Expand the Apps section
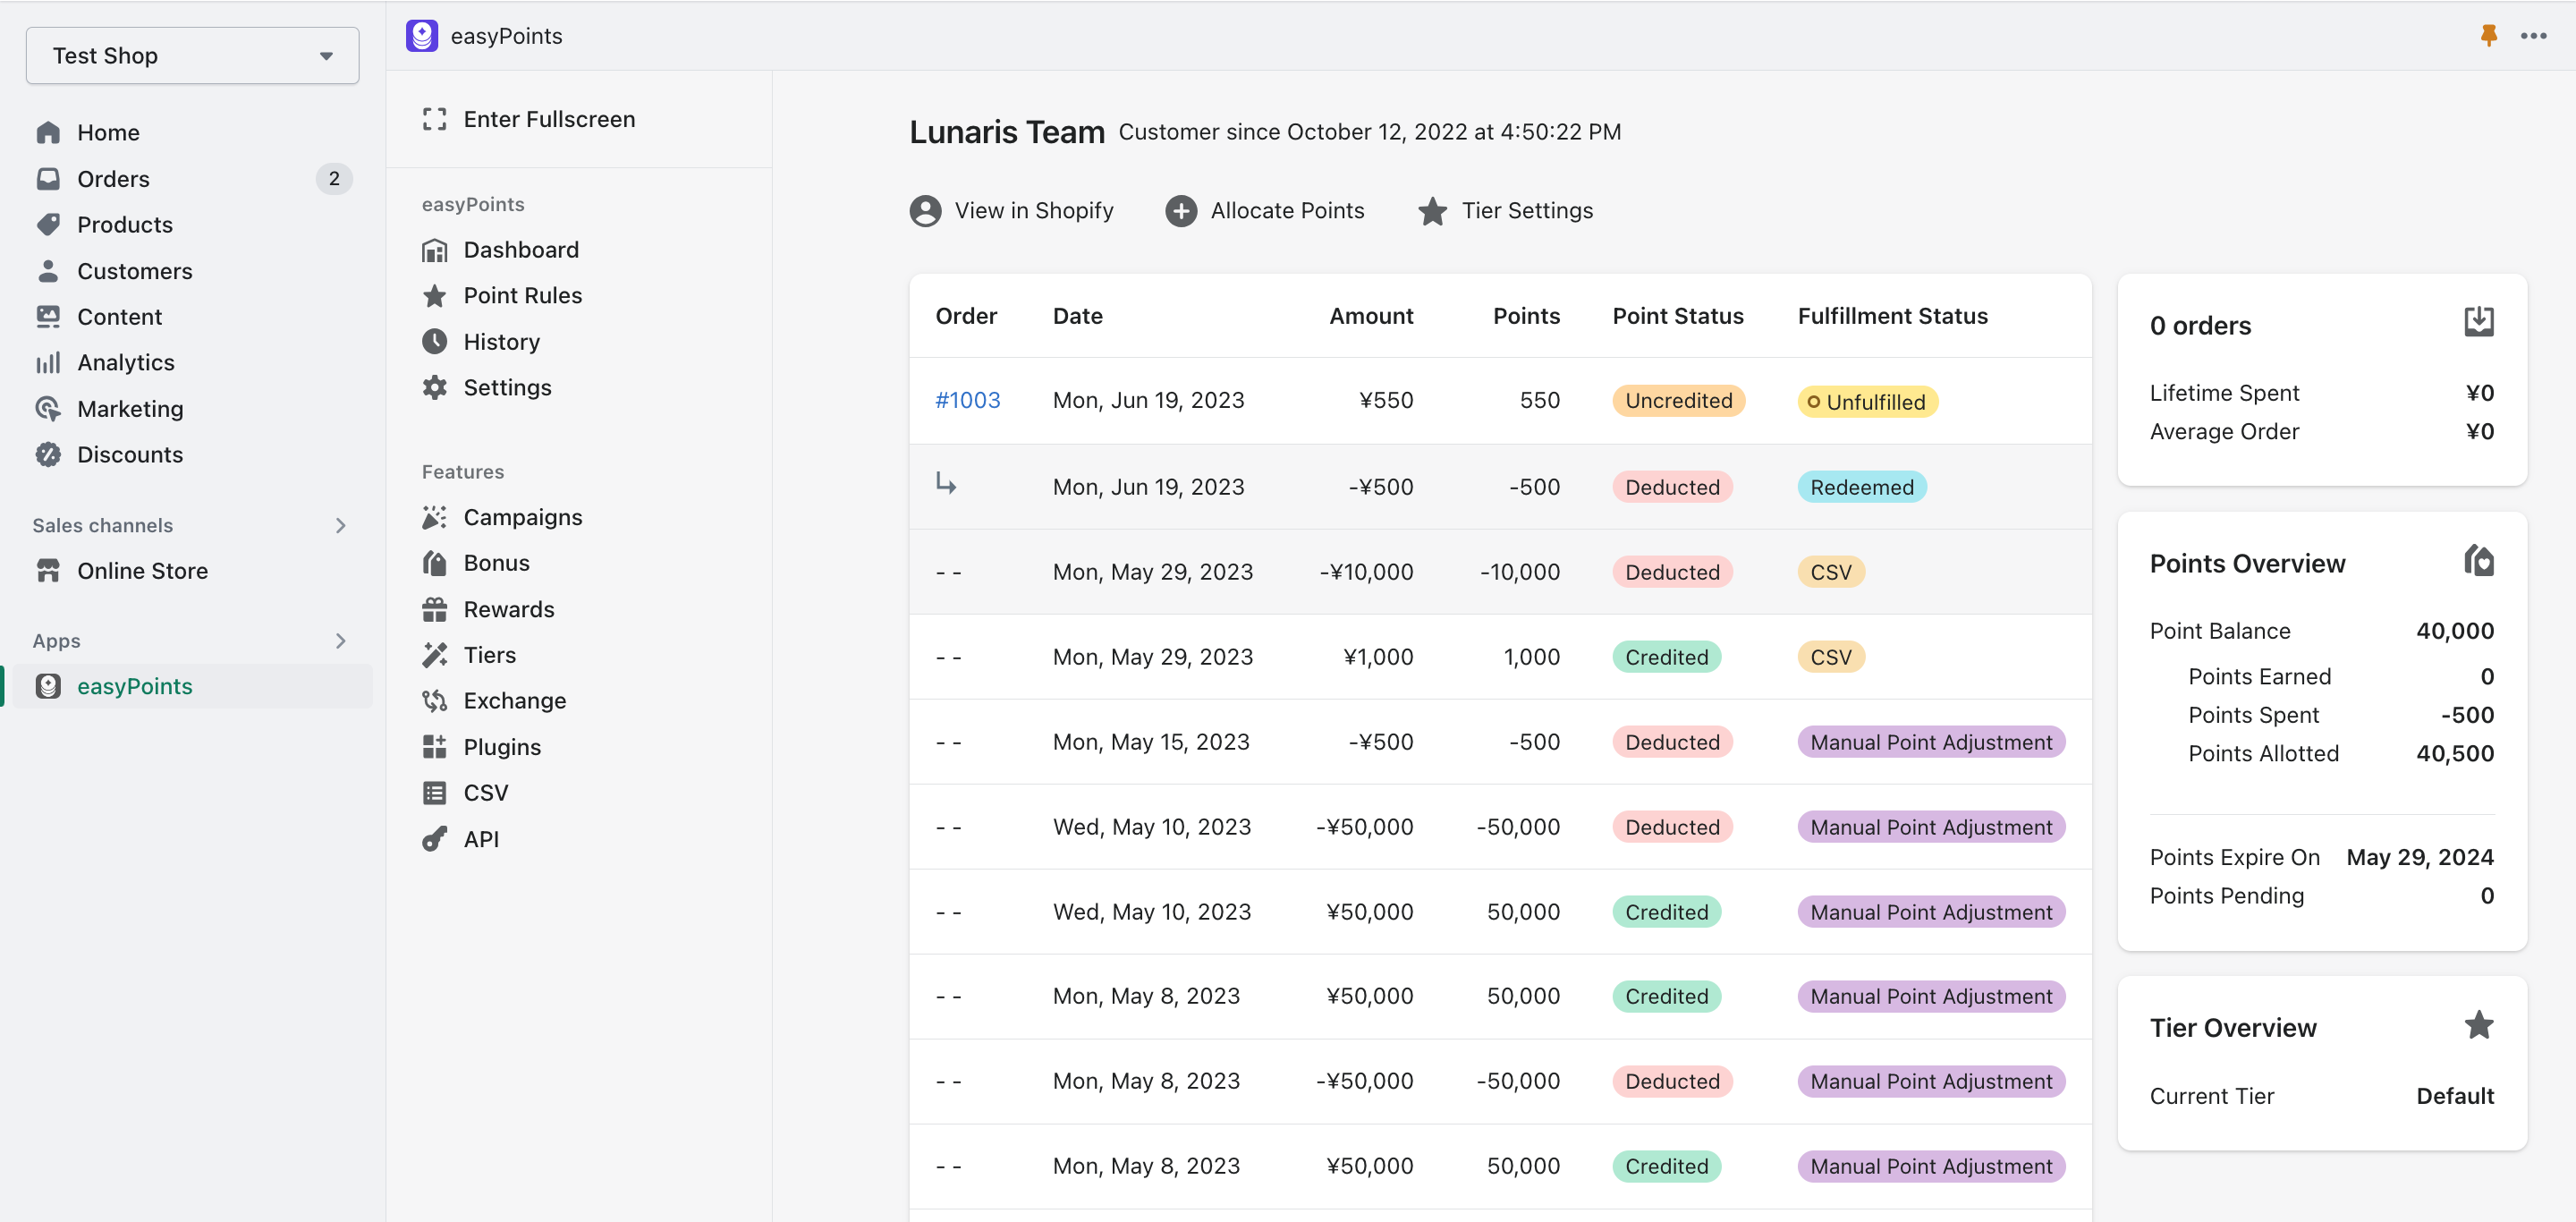The width and height of the screenshot is (2576, 1222). point(340,641)
